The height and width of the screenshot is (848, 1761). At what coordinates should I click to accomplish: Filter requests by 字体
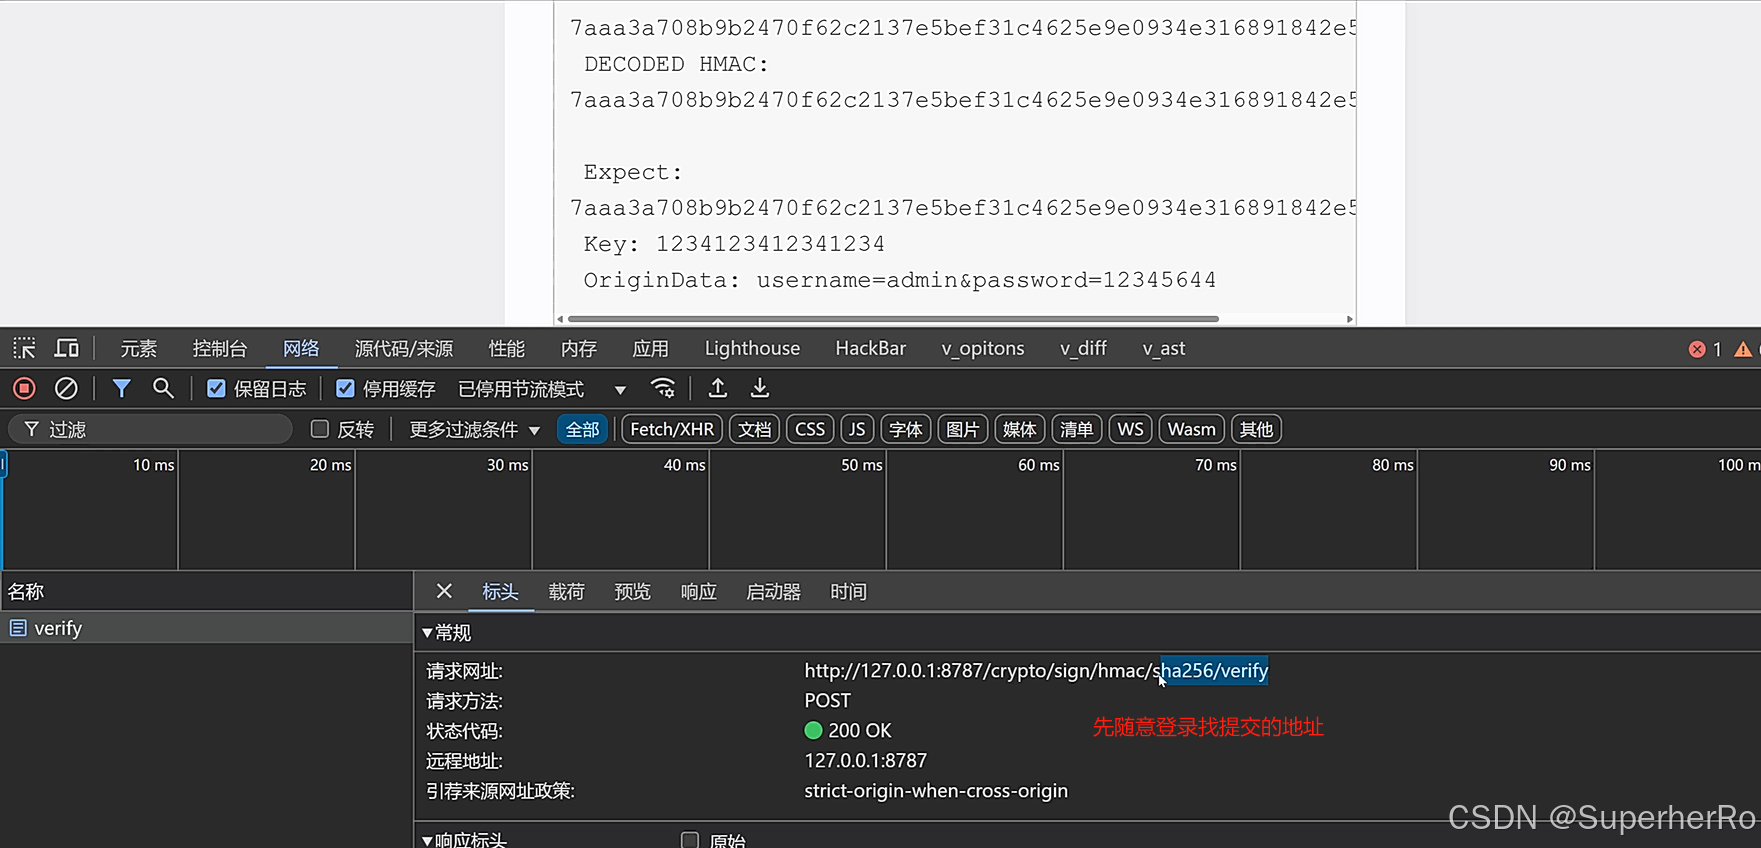906,429
